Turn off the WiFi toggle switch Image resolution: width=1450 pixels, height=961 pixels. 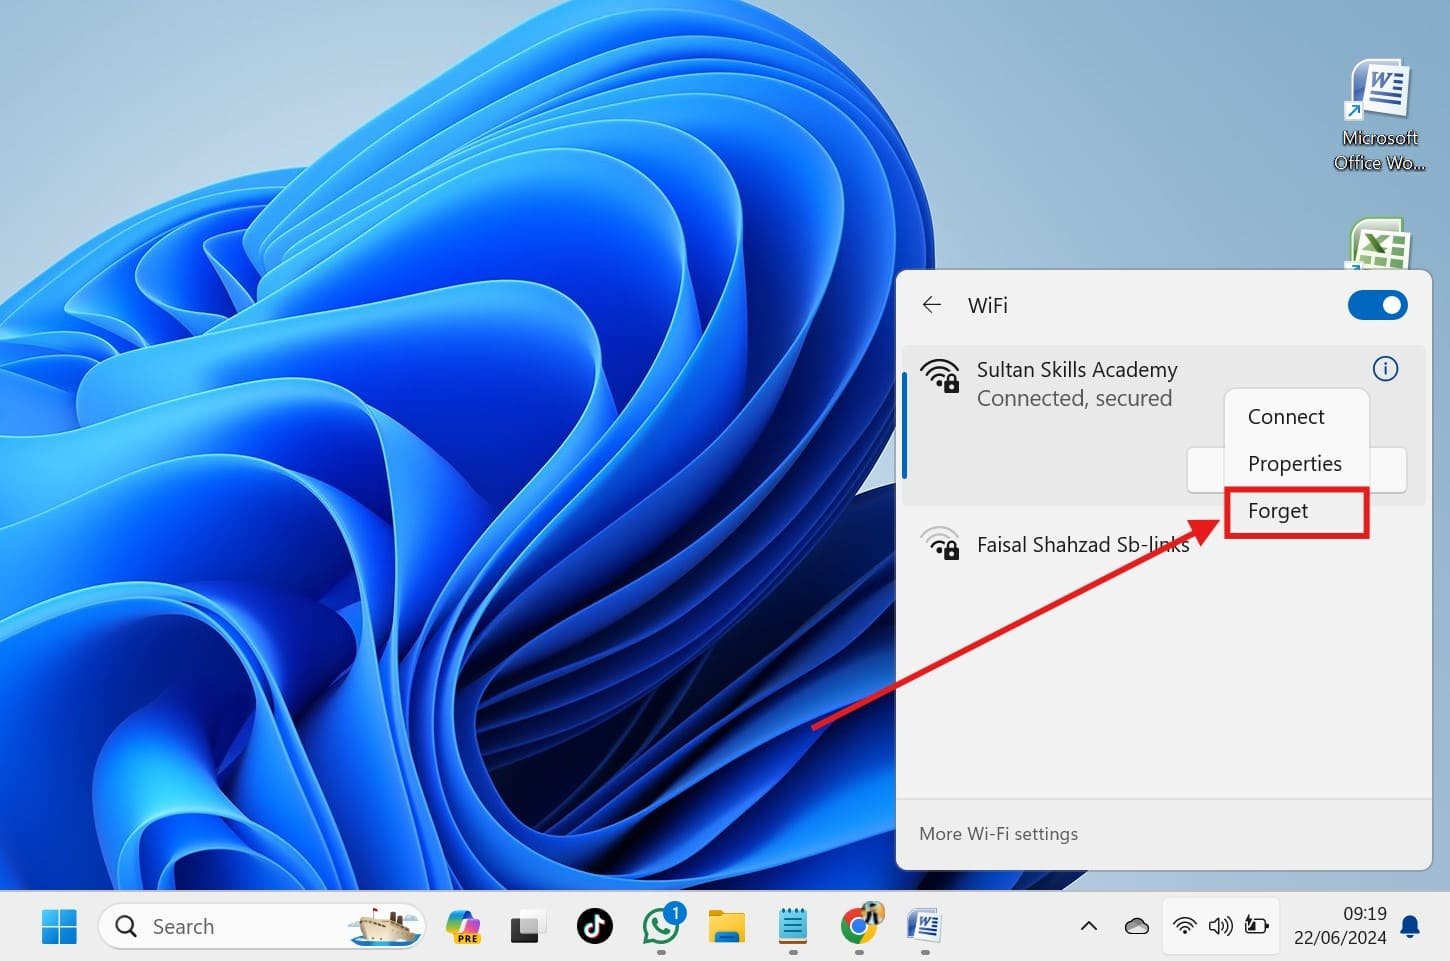(1377, 305)
